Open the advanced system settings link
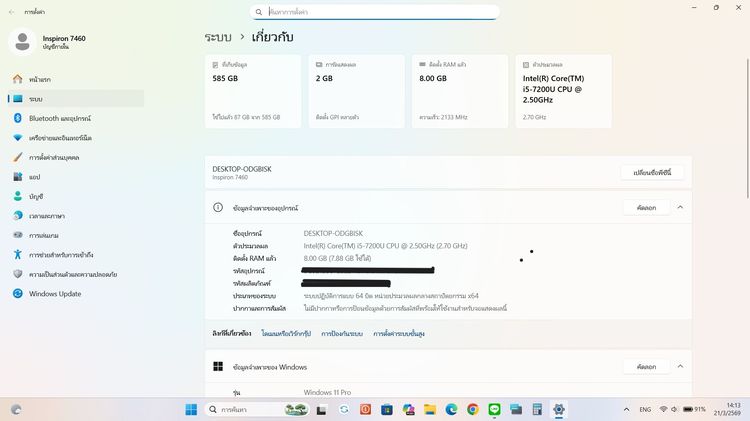This screenshot has width=750, height=421. click(x=399, y=333)
